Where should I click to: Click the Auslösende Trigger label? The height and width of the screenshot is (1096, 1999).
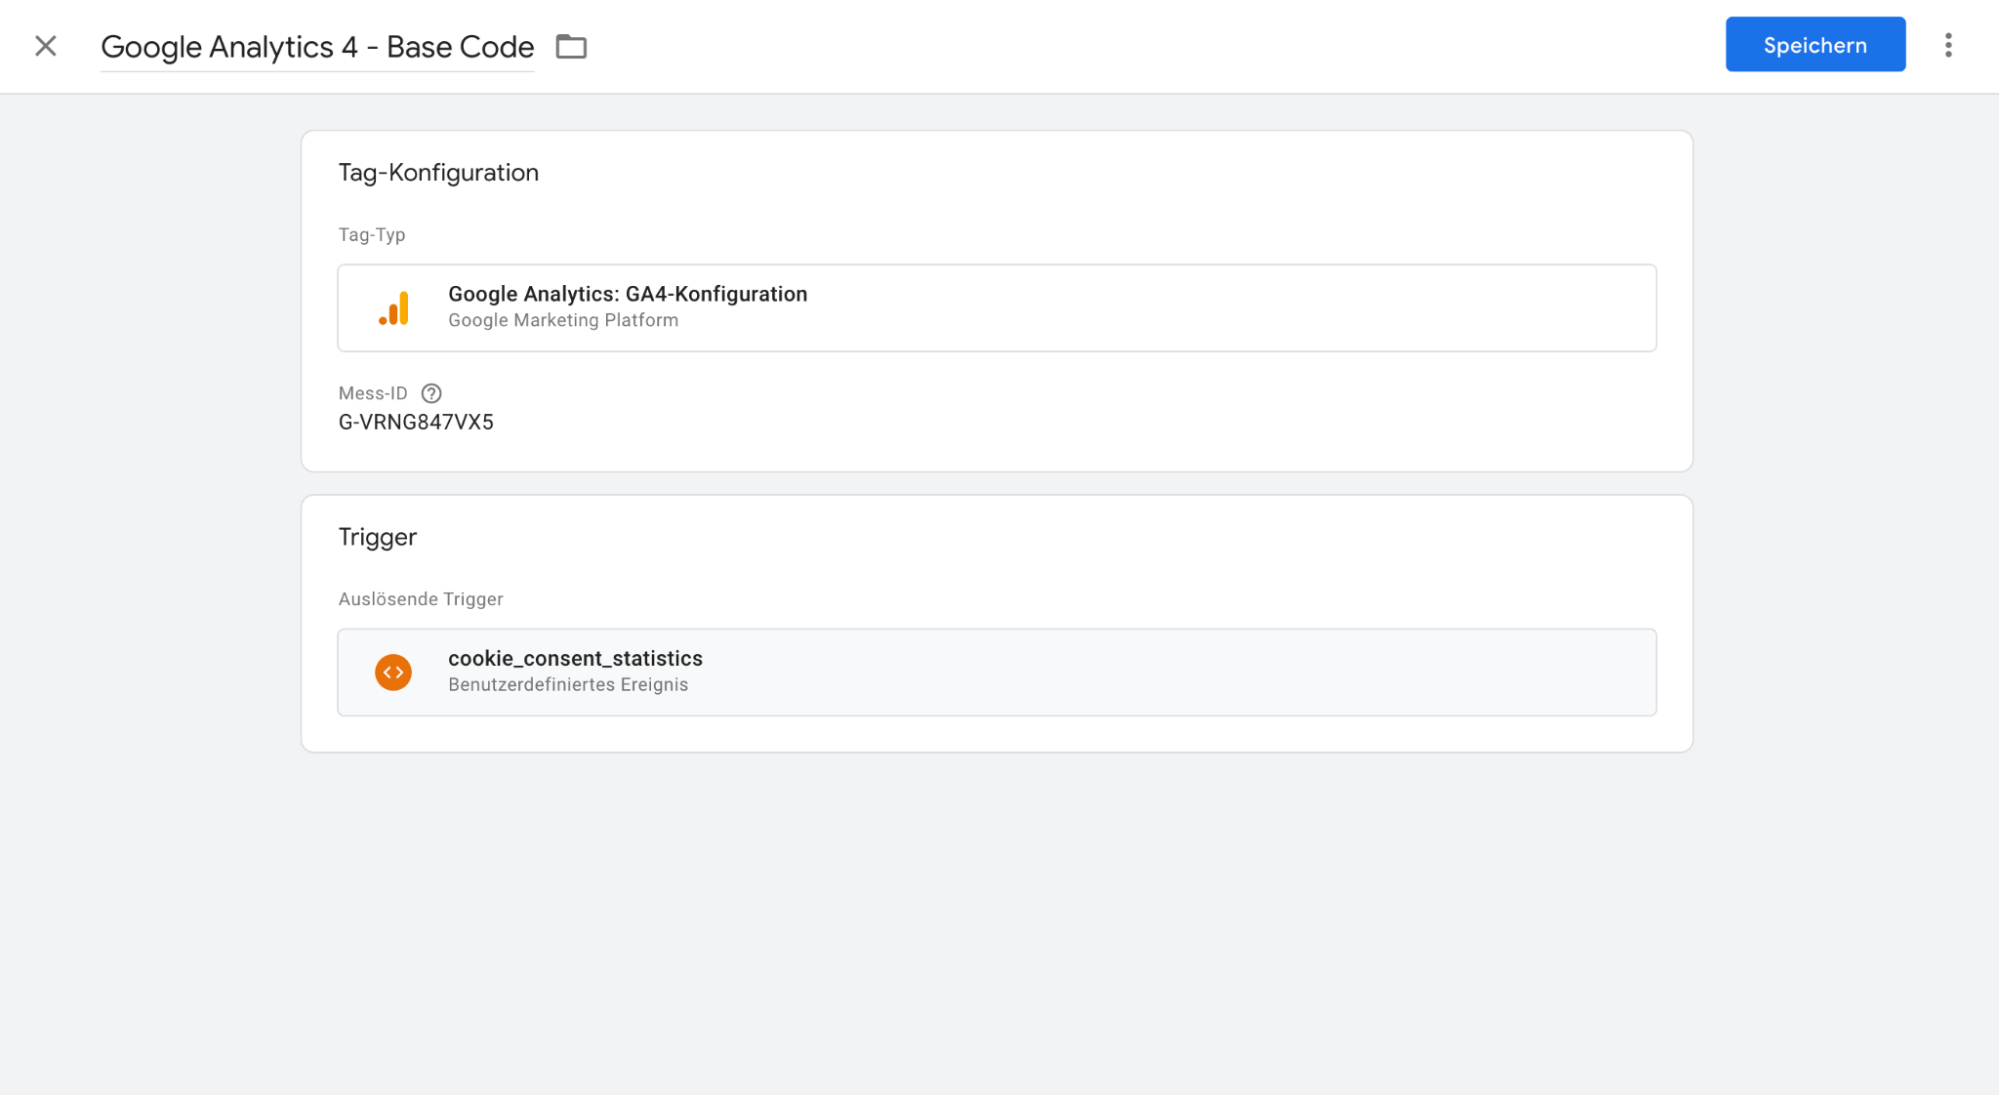tap(421, 599)
